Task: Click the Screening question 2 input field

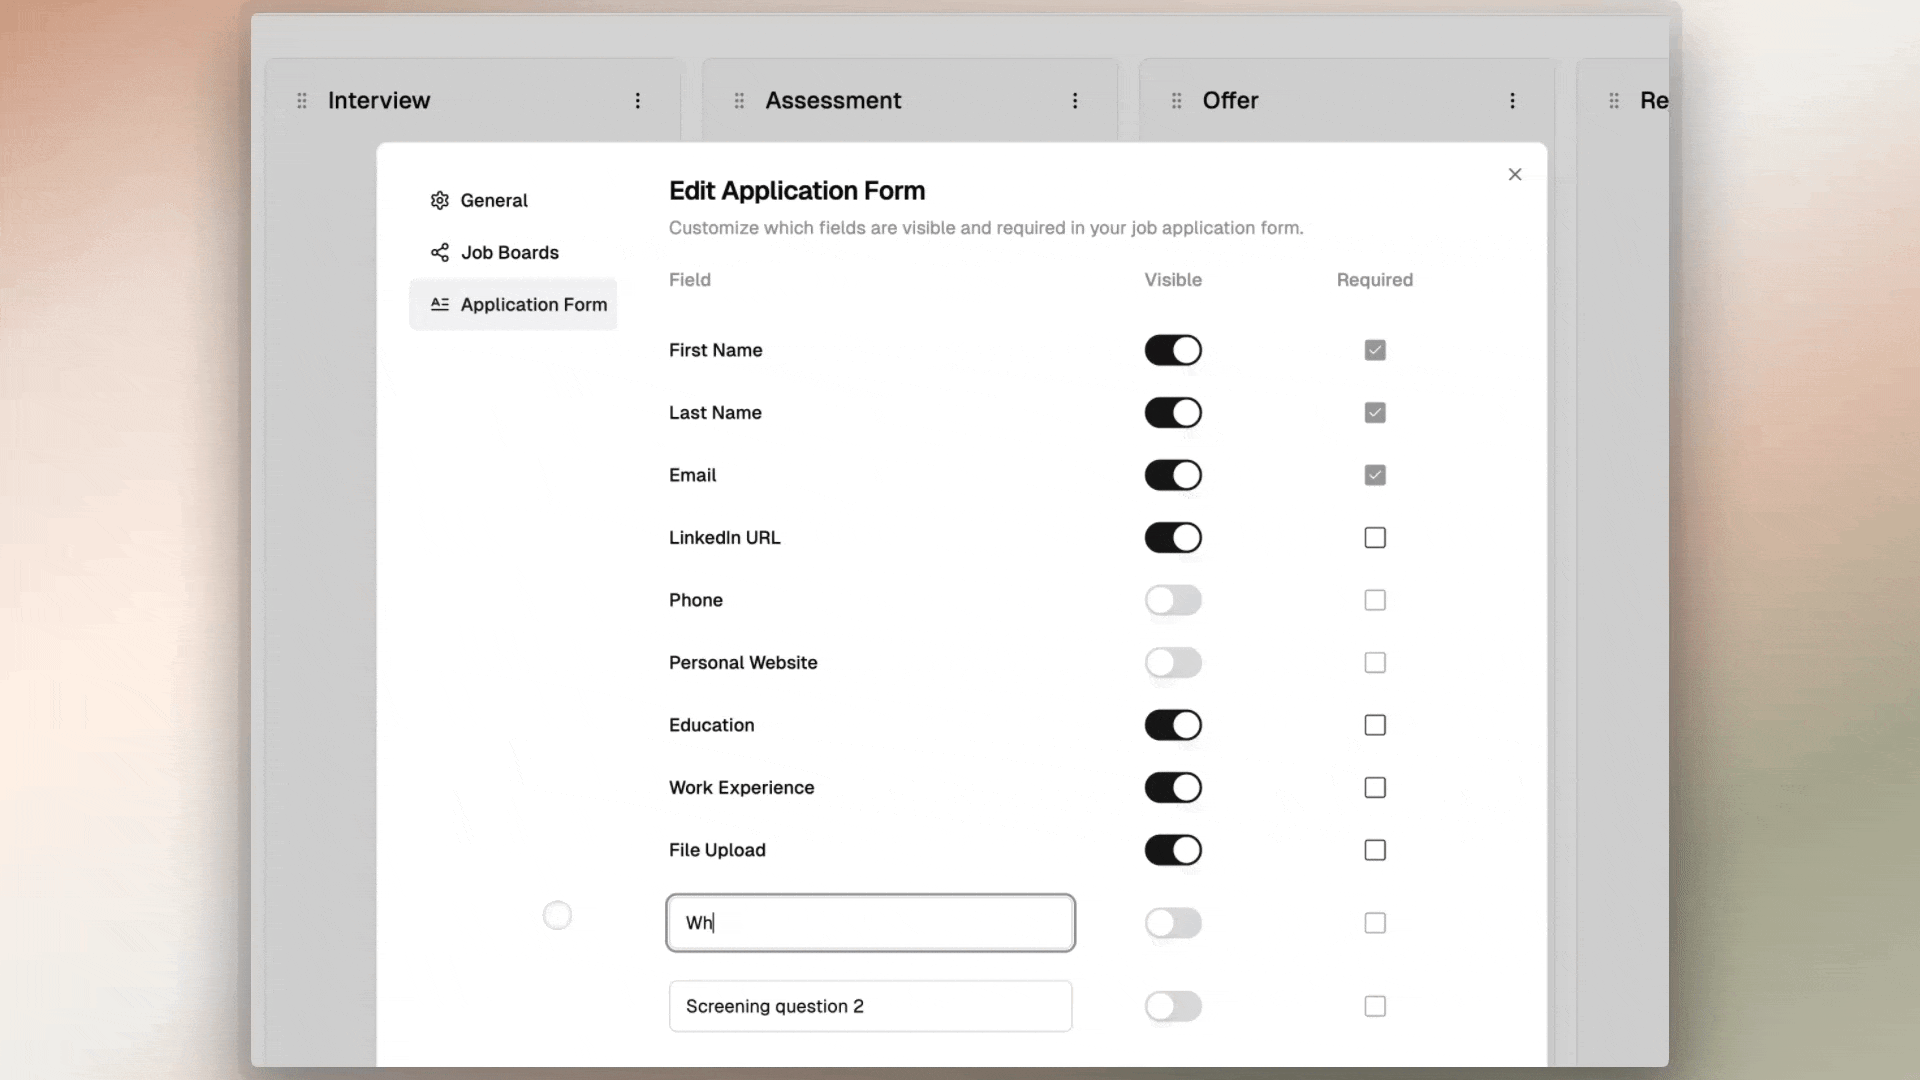Action: (870, 1006)
